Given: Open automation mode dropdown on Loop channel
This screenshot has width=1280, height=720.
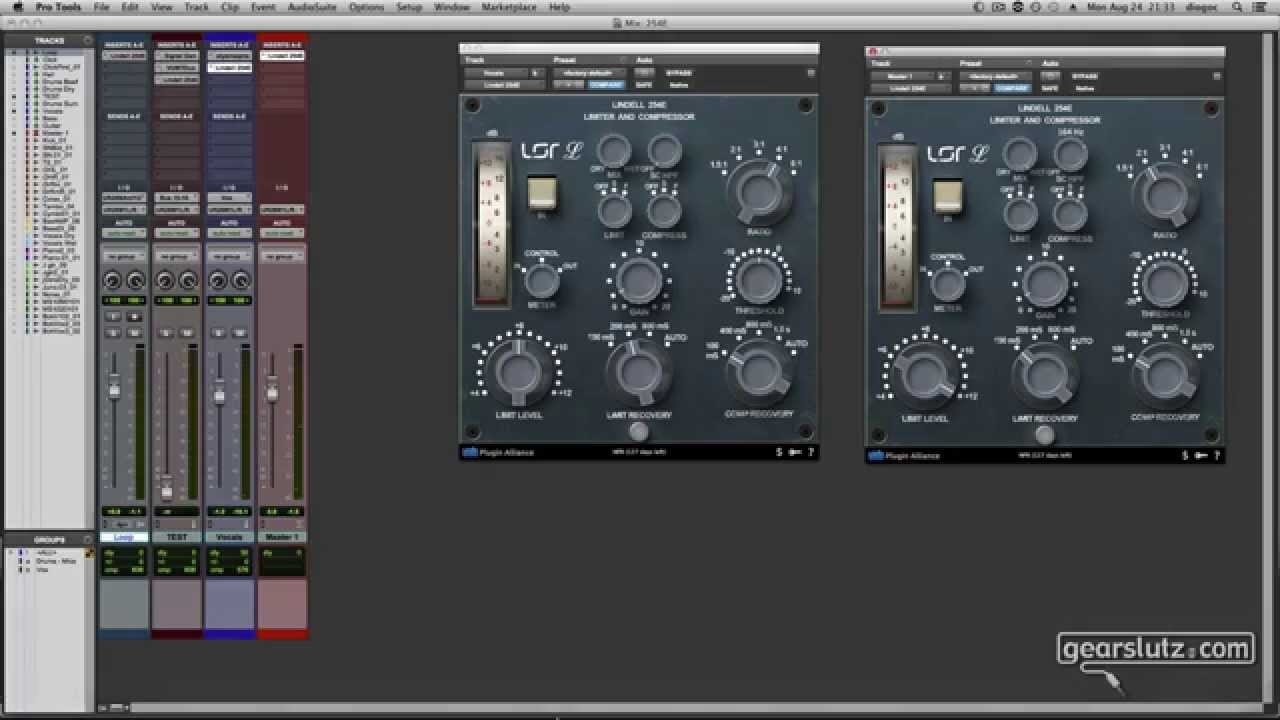Looking at the screenshot, I should (124, 233).
